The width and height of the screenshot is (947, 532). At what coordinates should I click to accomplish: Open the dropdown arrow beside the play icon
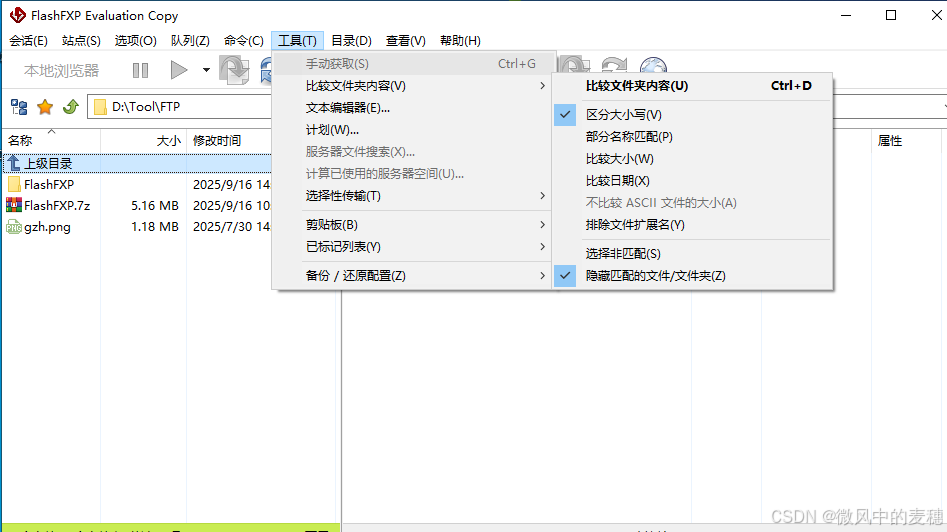206,70
